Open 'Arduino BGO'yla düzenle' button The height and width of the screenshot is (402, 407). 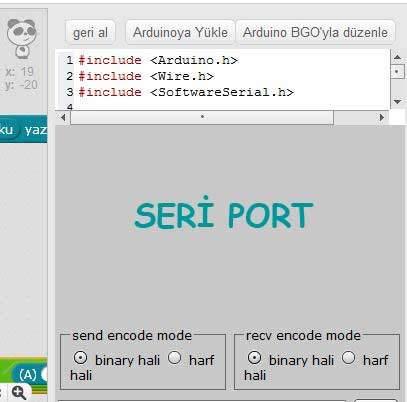[x=315, y=32]
